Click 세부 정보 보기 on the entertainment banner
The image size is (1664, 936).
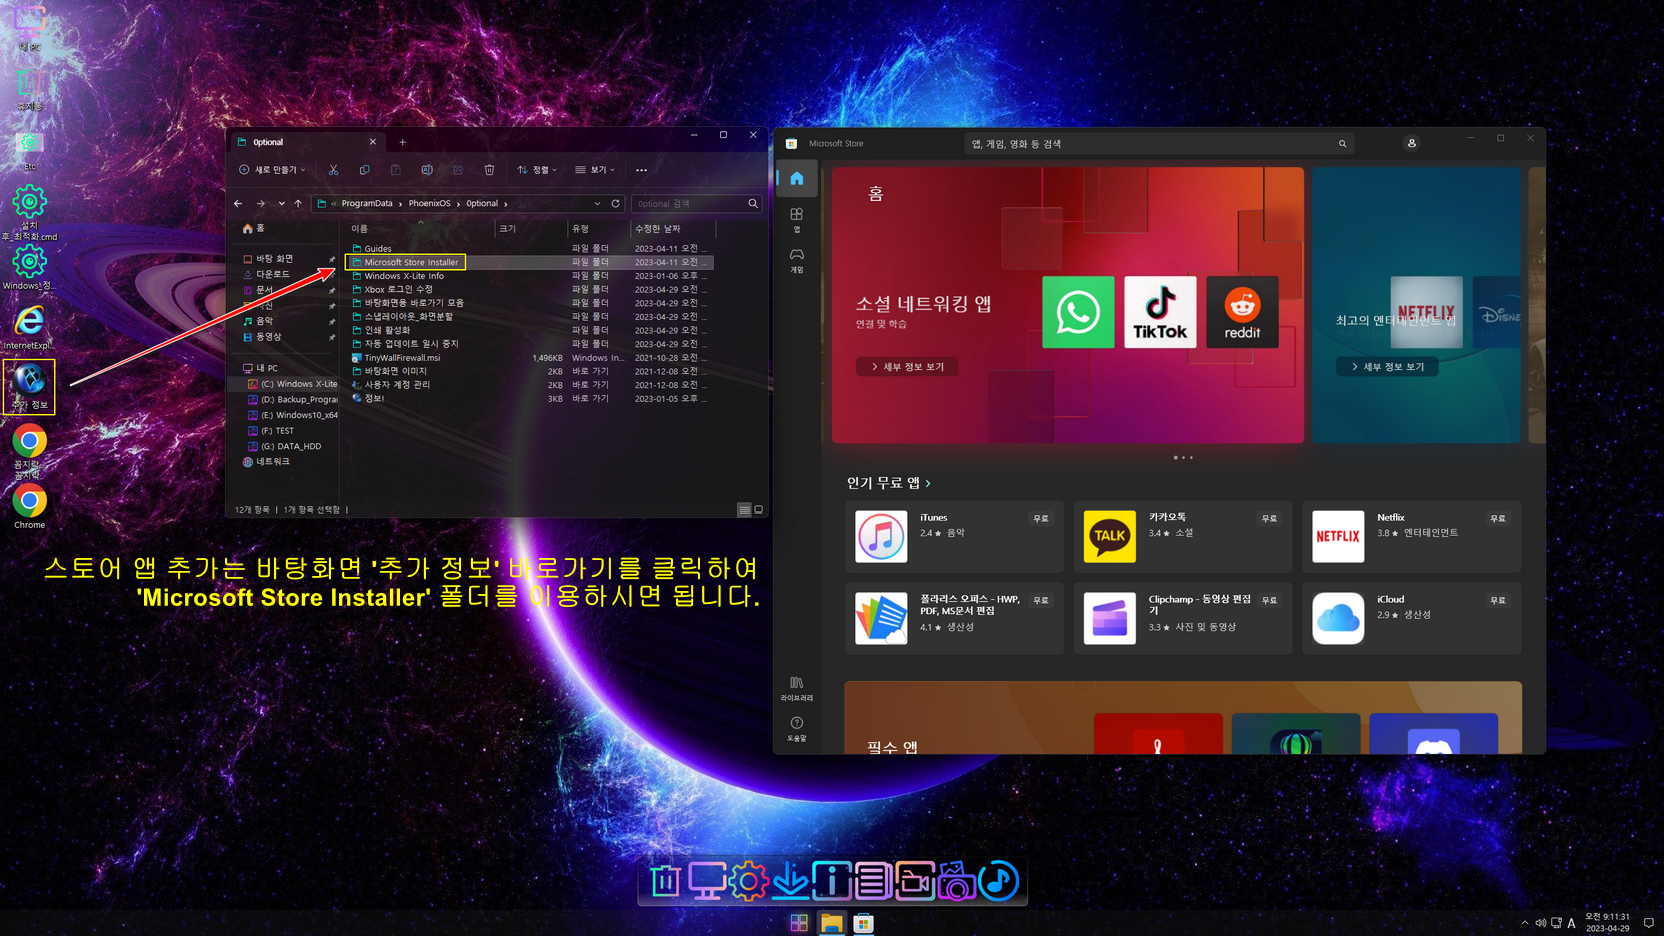click(x=1387, y=367)
